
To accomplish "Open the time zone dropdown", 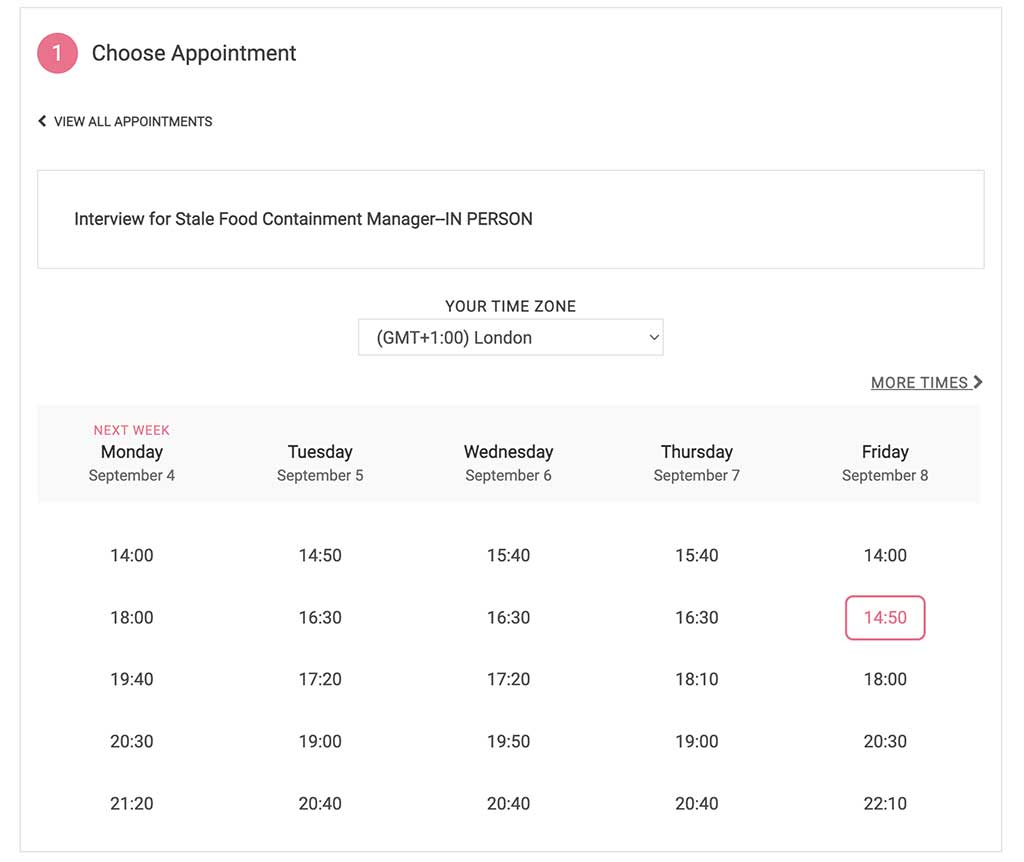I will 510,338.
